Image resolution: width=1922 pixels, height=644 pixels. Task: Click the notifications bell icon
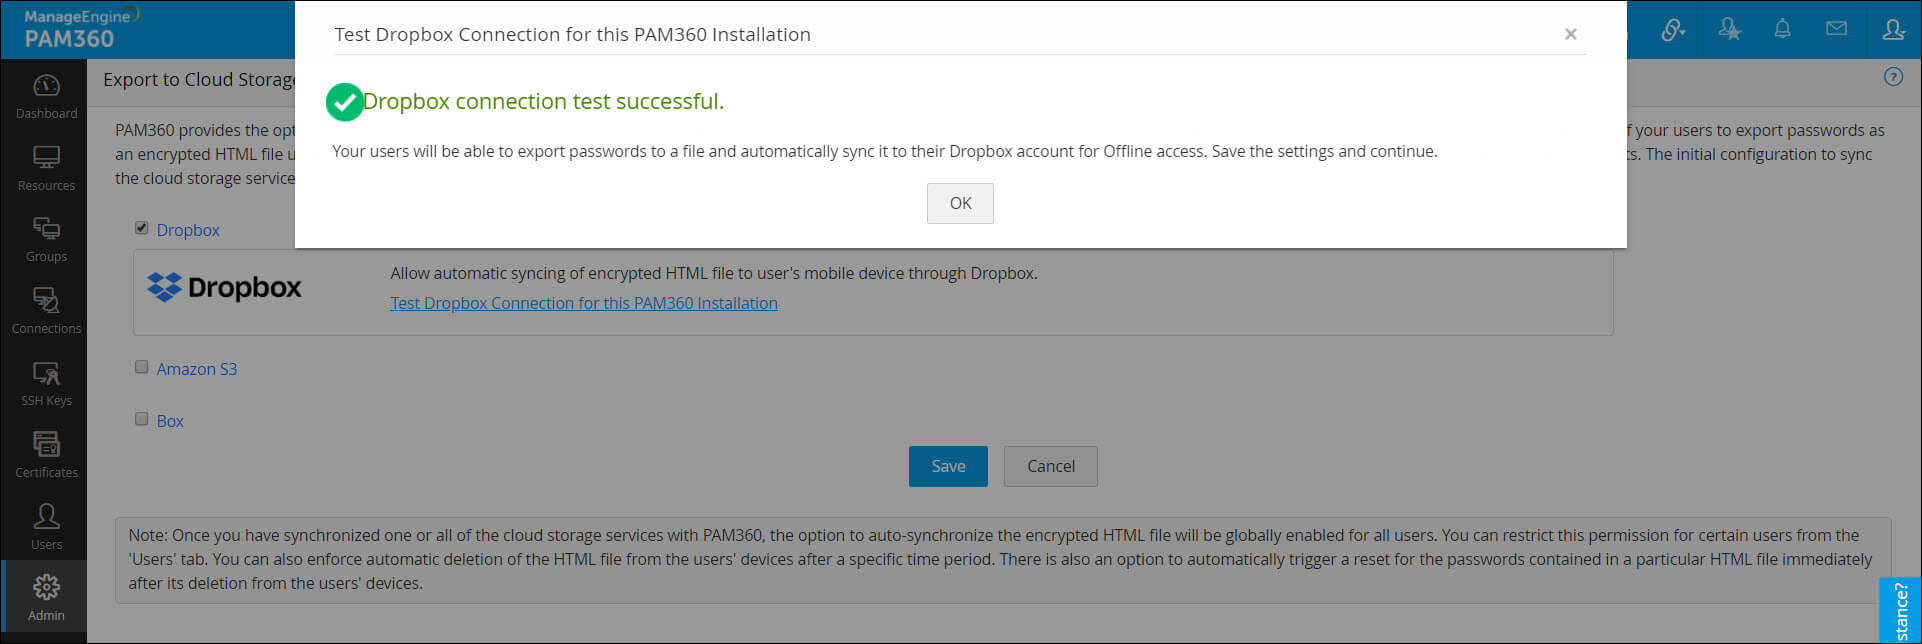[1782, 30]
